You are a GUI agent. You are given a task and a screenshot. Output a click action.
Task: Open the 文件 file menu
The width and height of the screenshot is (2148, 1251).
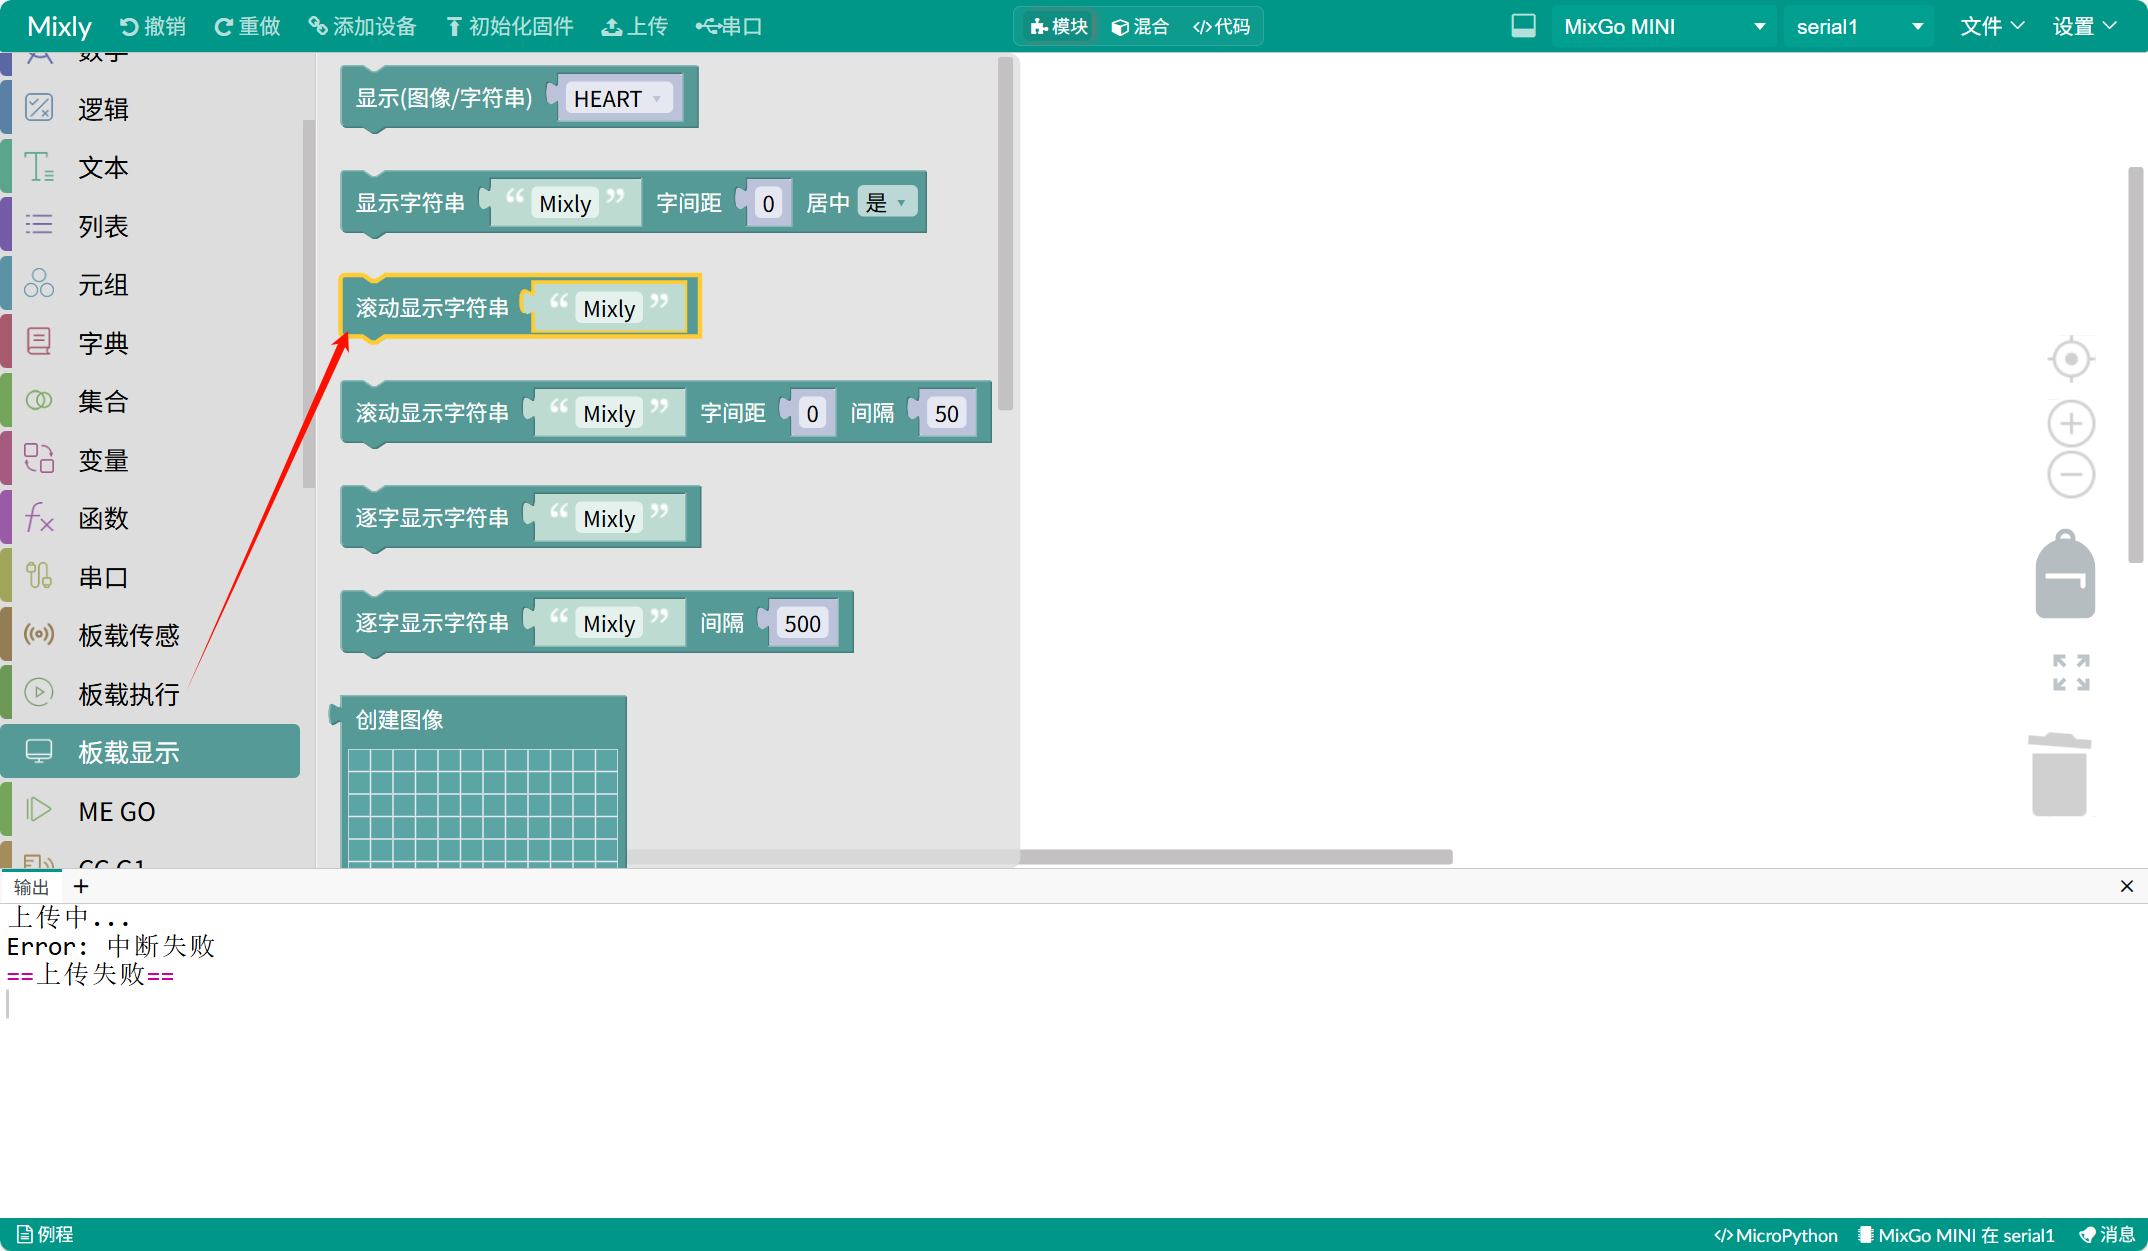pyautogui.click(x=1991, y=27)
